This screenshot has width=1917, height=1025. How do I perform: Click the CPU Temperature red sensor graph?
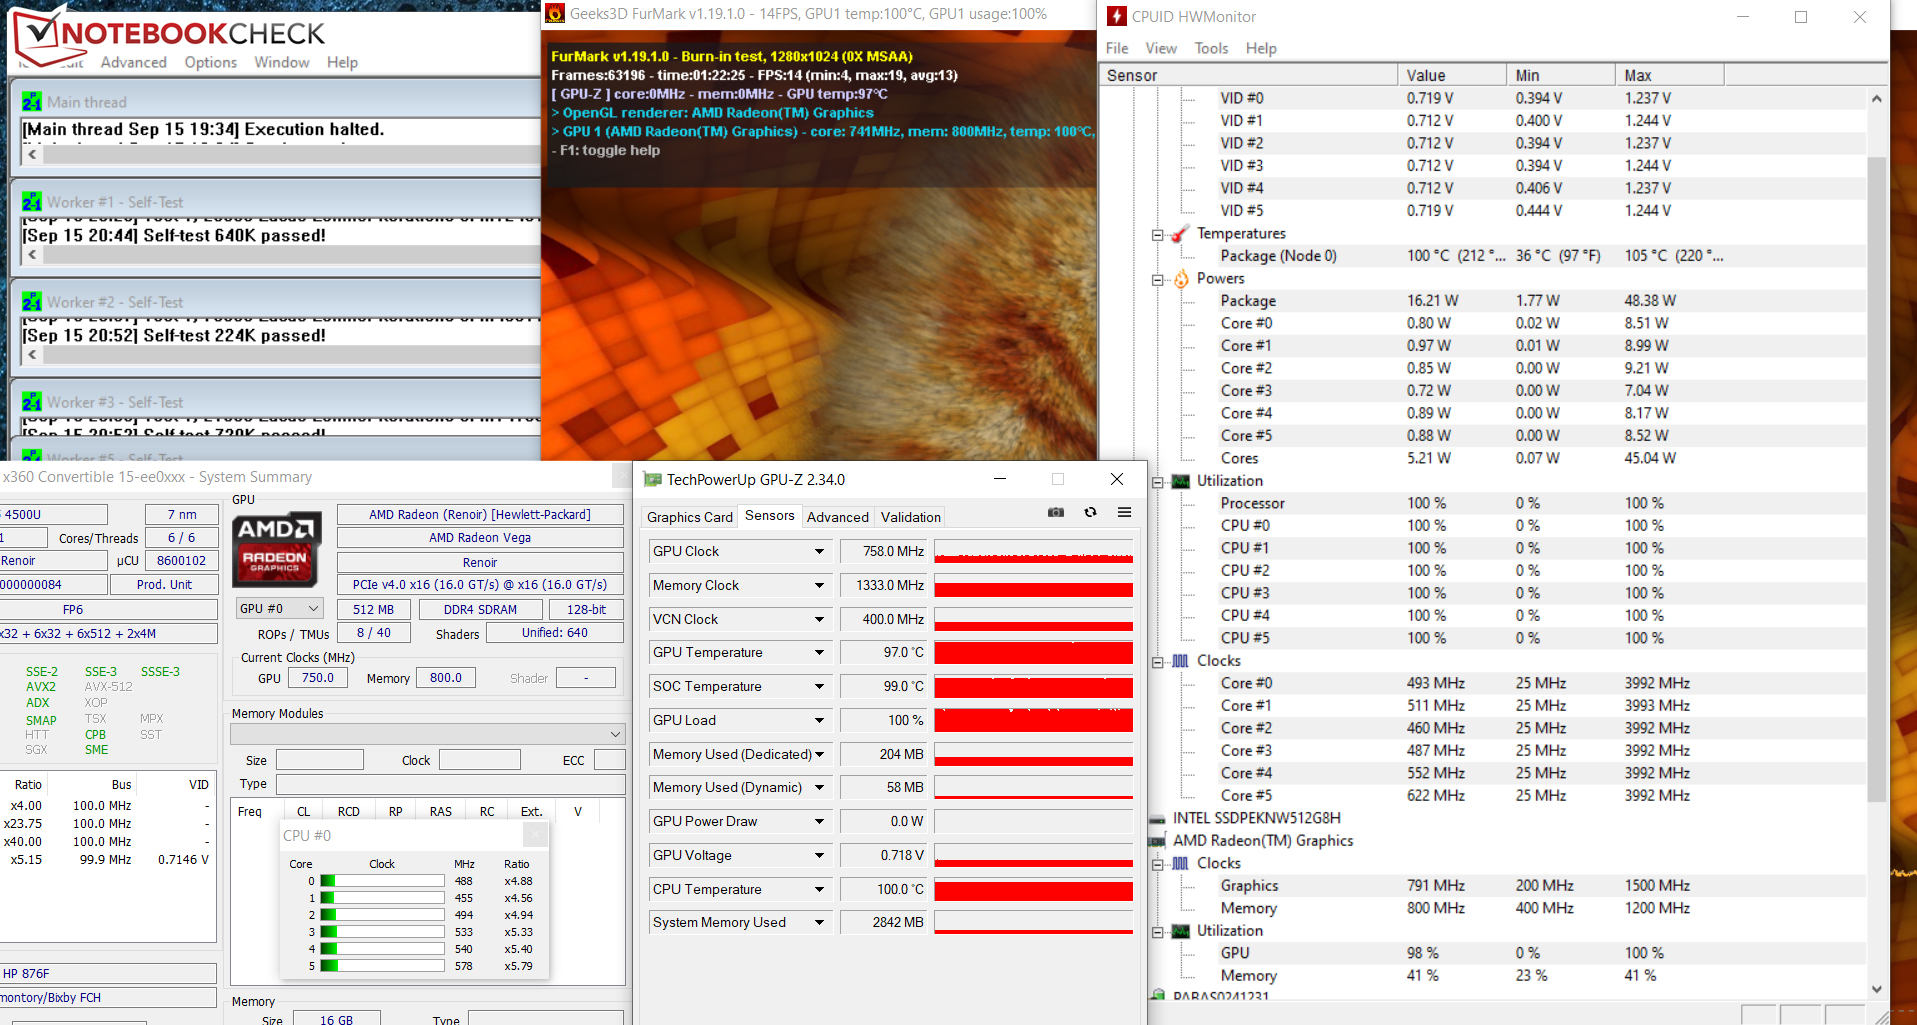point(1034,889)
